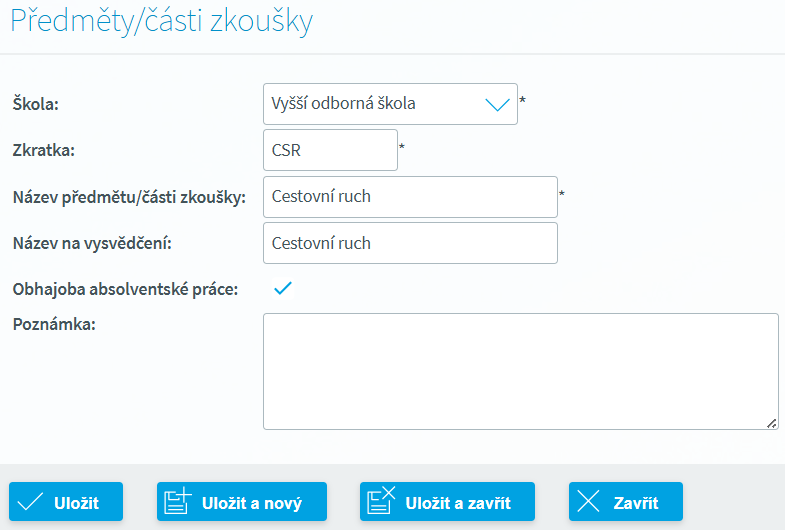785x530 pixels.
Task: Click the checkmark icon on Uložit button
Action: (x=30, y=502)
